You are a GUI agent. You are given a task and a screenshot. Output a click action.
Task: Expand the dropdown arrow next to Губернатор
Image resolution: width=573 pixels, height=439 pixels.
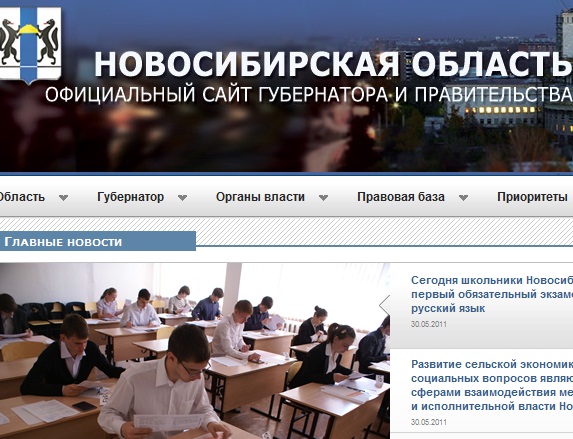182,198
